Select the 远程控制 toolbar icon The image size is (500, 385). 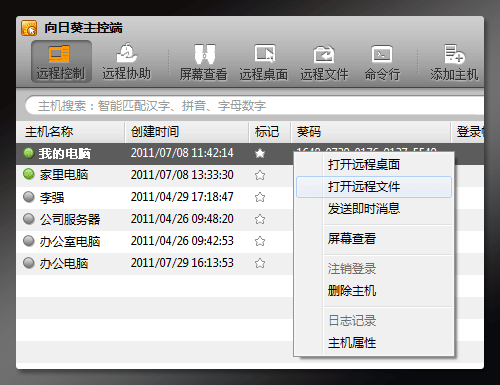pos(61,61)
